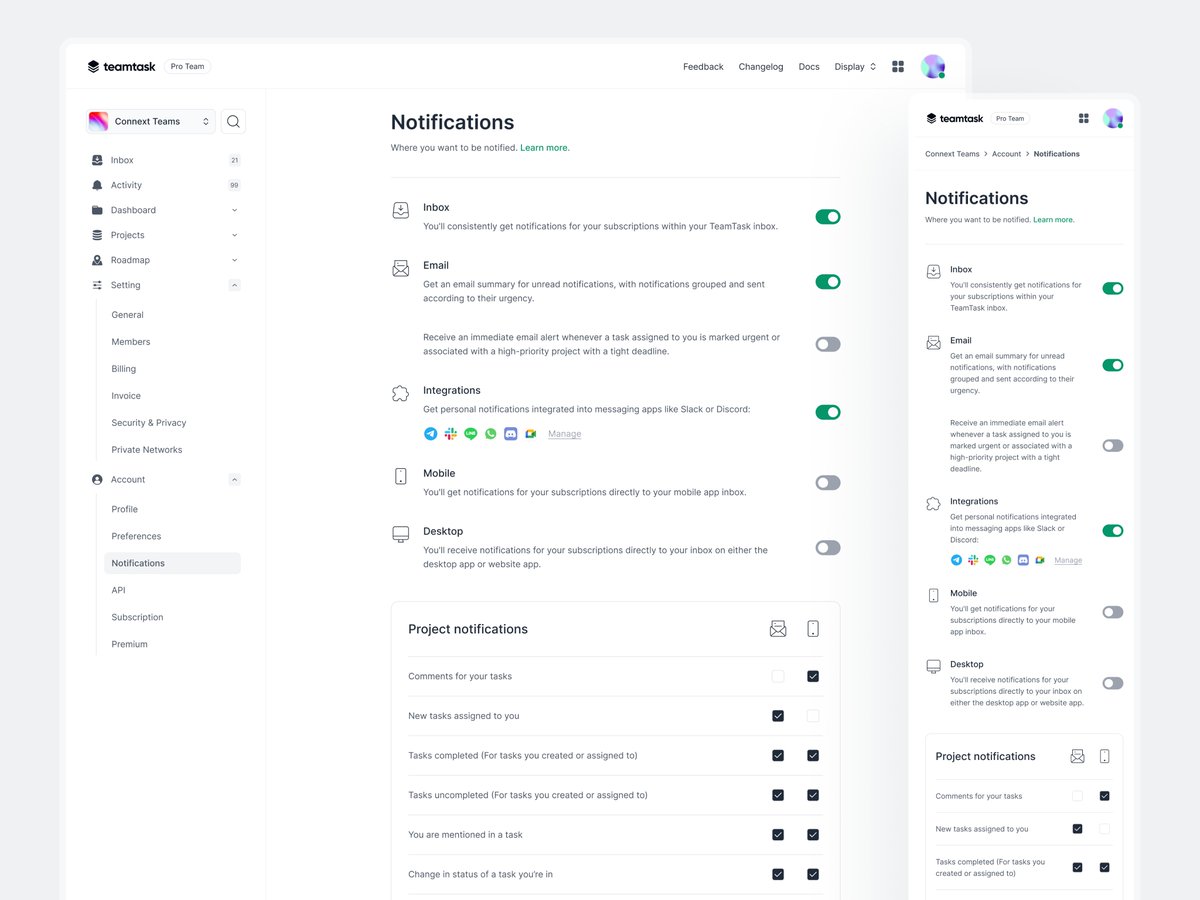Open the user avatar in main header
1200x900 pixels.
933,67
